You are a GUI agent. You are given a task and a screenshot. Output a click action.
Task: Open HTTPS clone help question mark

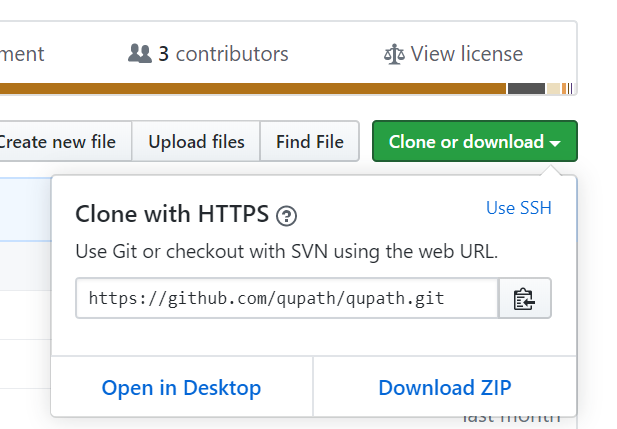(x=286, y=216)
